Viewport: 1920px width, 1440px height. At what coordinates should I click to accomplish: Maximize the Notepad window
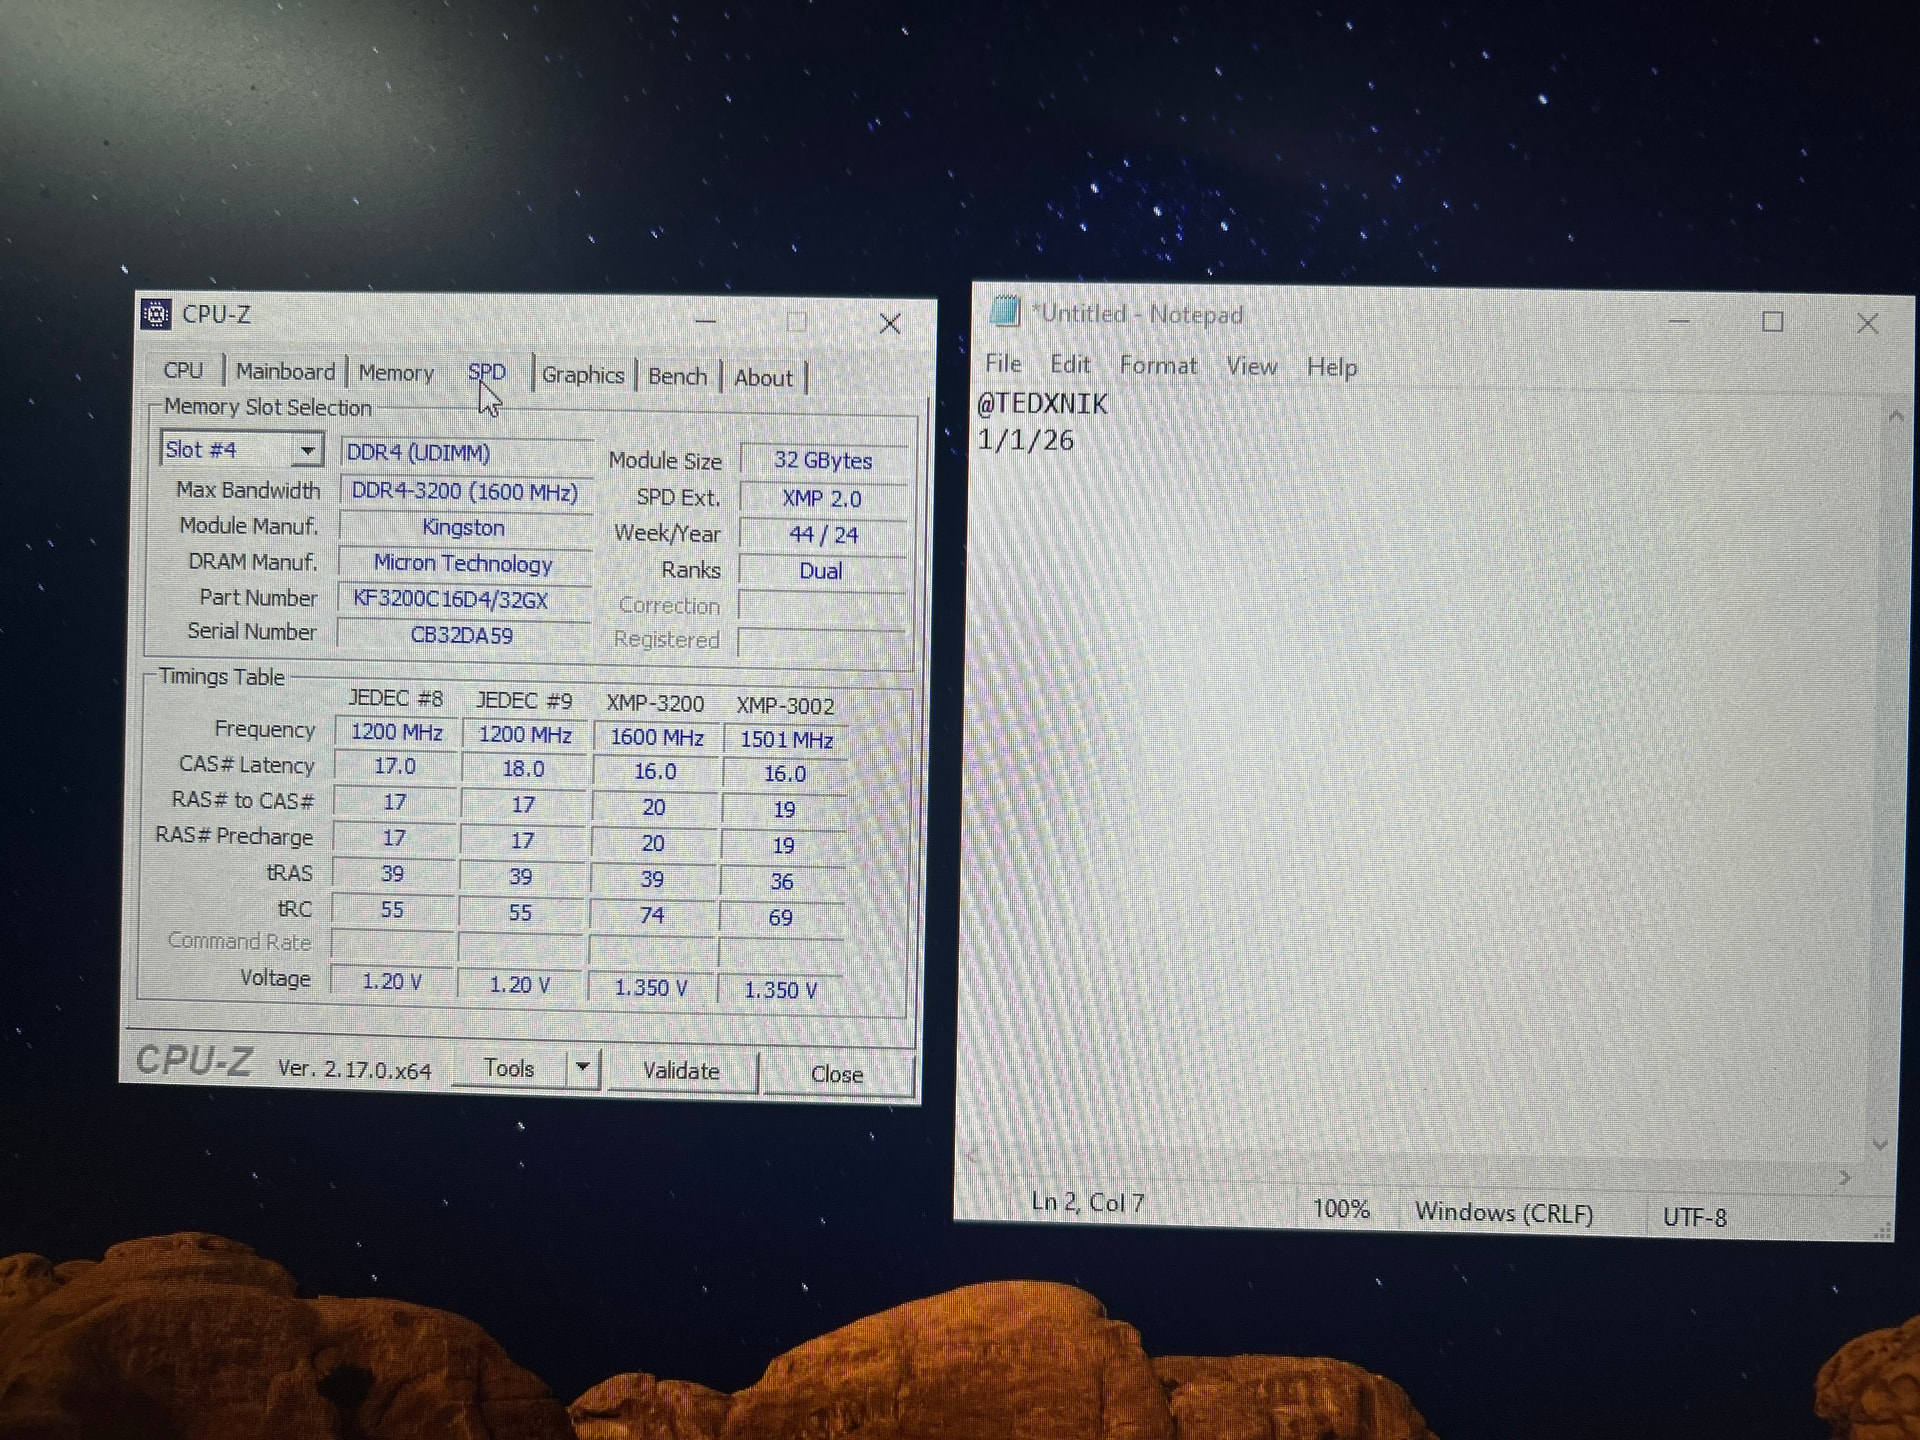click(1772, 322)
